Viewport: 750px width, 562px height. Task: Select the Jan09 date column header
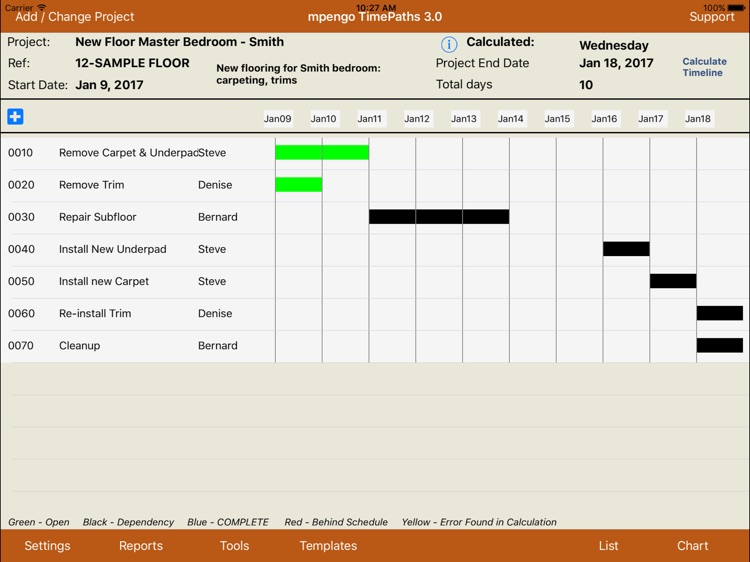tap(277, 119)
